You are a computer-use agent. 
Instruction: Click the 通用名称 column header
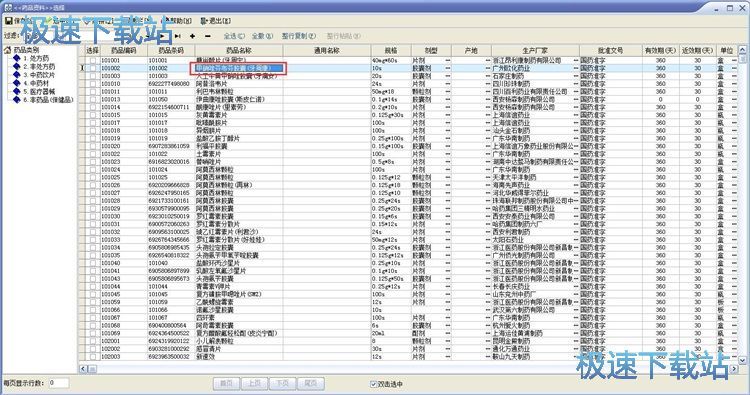[x=327, y=50]
